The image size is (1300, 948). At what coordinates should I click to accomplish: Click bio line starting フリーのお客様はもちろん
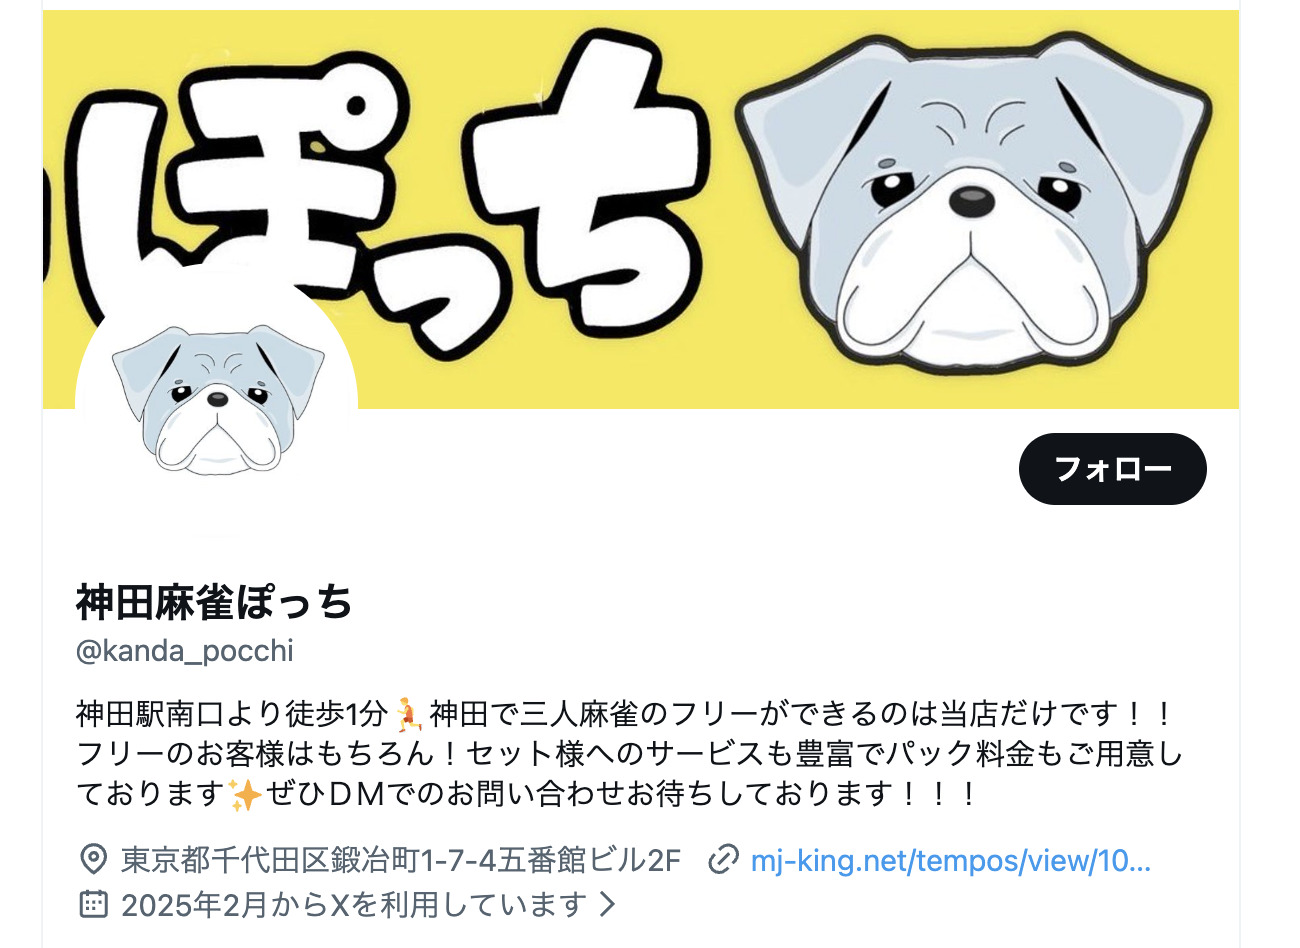(629, 754)
